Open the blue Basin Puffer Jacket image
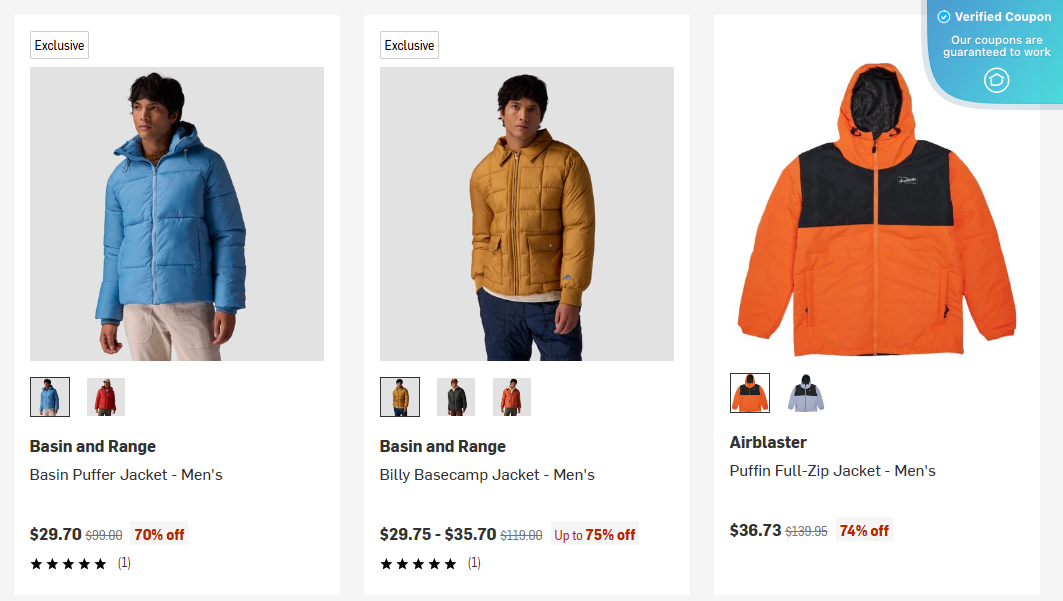 coord(177,214)
